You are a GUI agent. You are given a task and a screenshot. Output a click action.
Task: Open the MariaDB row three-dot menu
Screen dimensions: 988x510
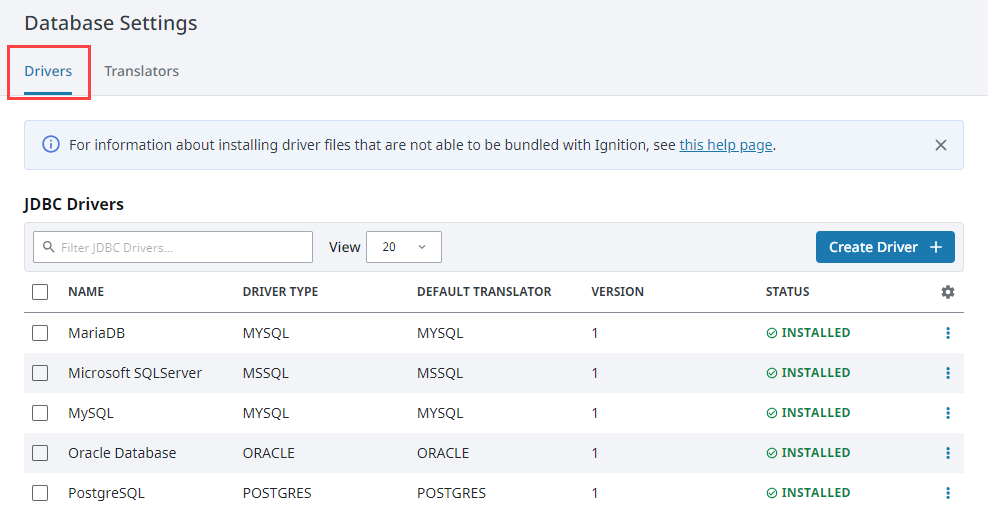pyautogui.click(x=947, y=333)
